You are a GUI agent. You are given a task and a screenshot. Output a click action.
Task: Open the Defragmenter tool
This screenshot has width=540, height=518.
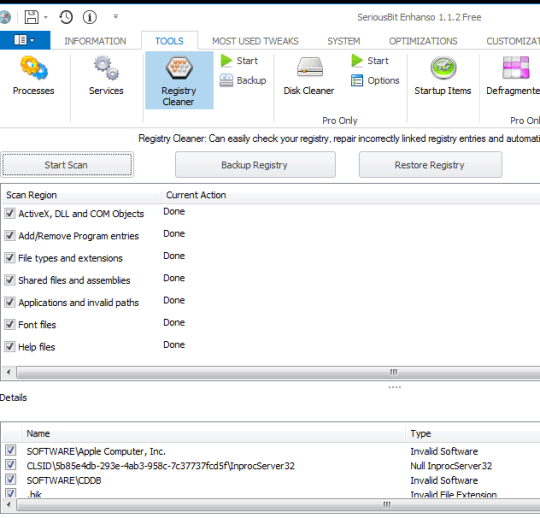click(513, 76)
